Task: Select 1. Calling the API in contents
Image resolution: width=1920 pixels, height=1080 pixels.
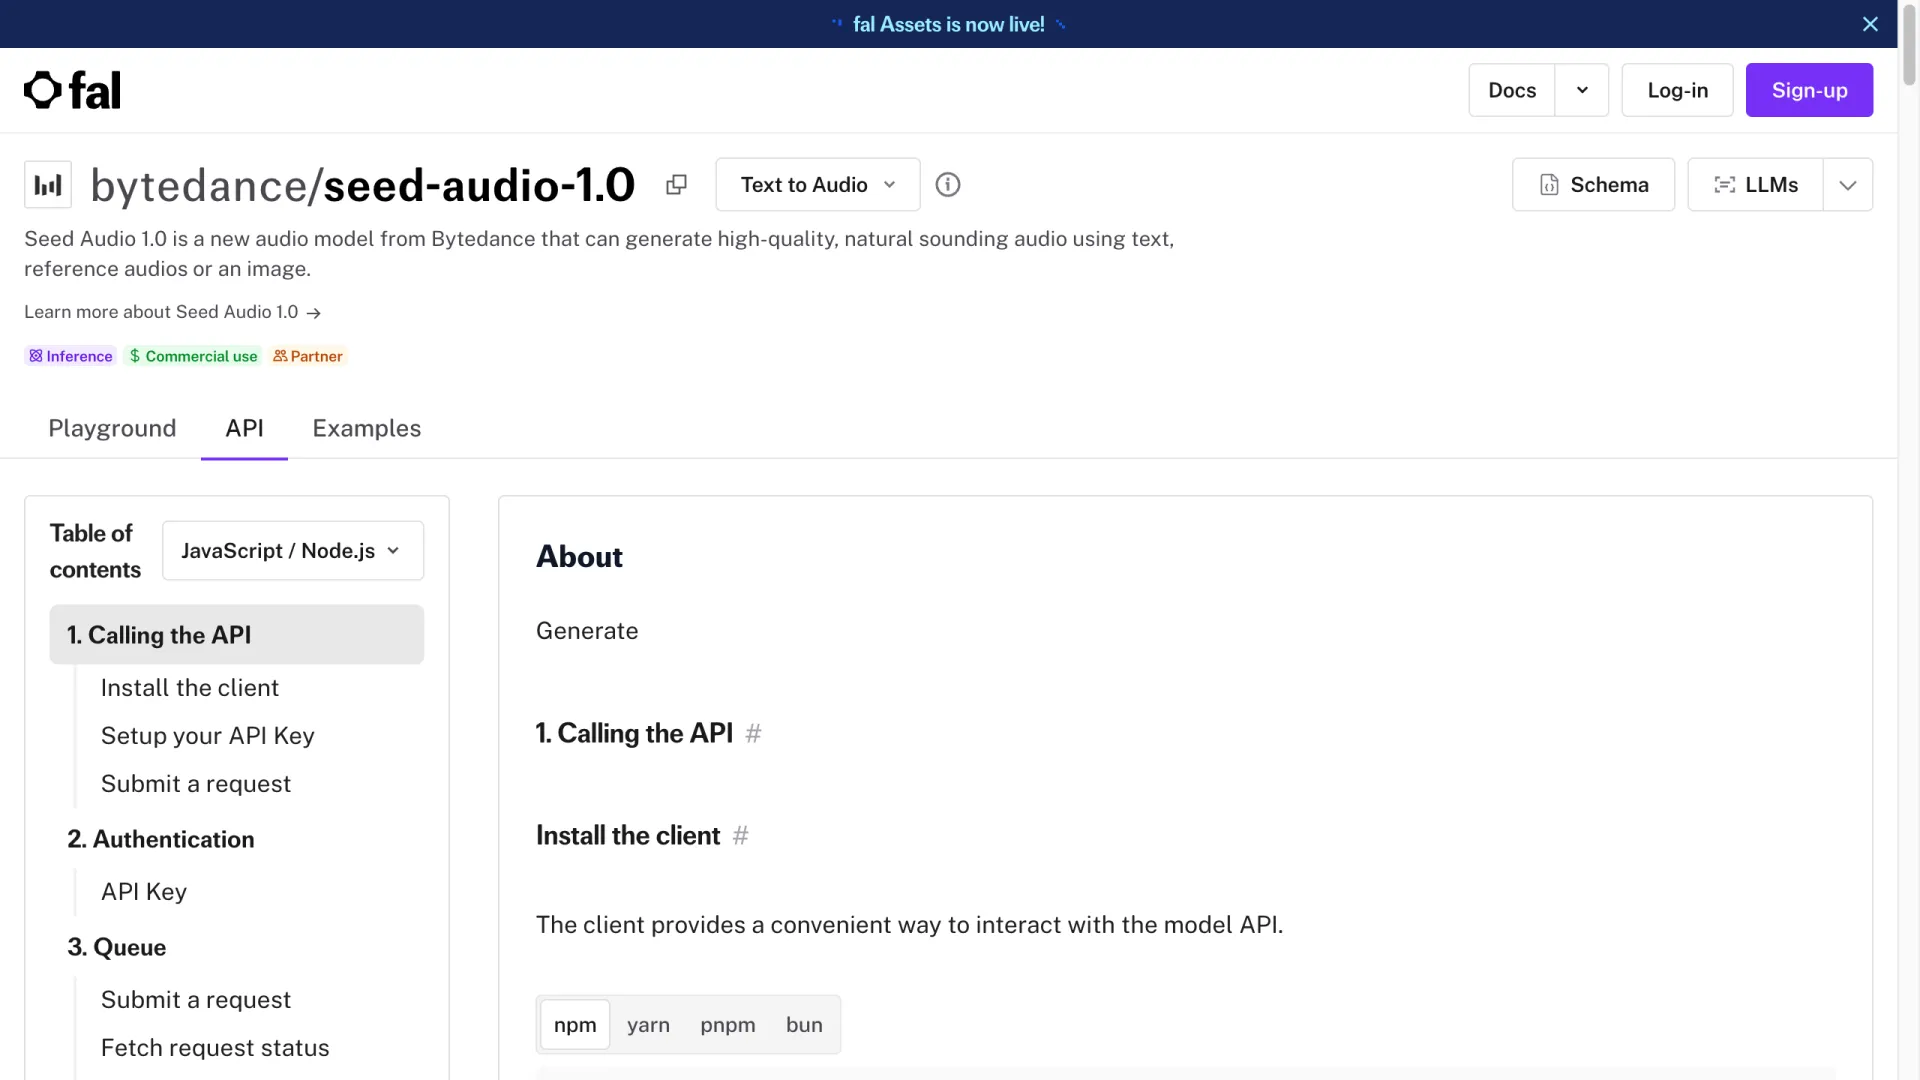Action: pyautogui.click(x=237, y=635)
